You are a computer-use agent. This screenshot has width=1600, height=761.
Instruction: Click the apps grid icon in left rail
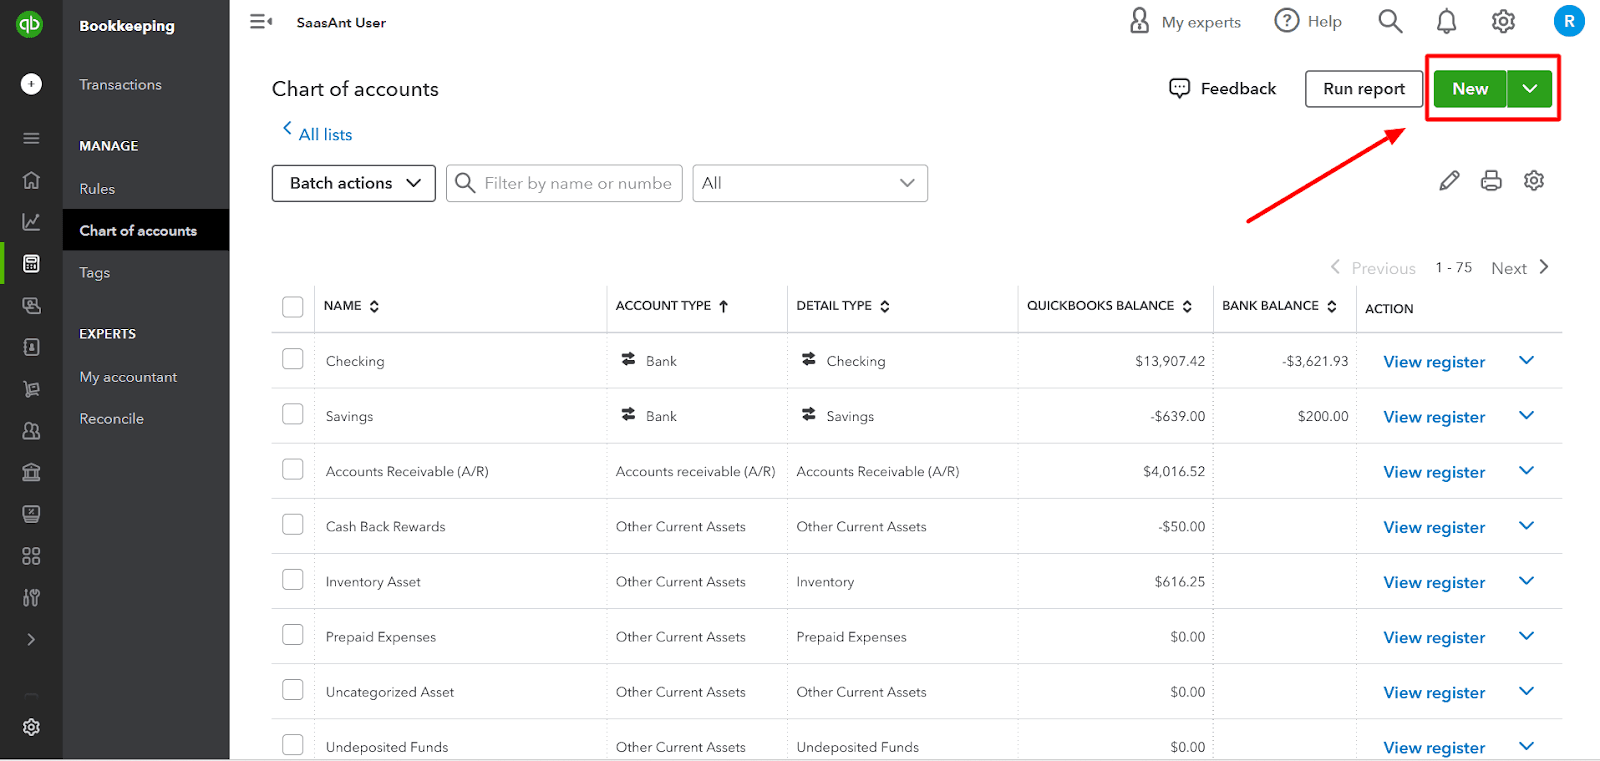click(31, 556)
